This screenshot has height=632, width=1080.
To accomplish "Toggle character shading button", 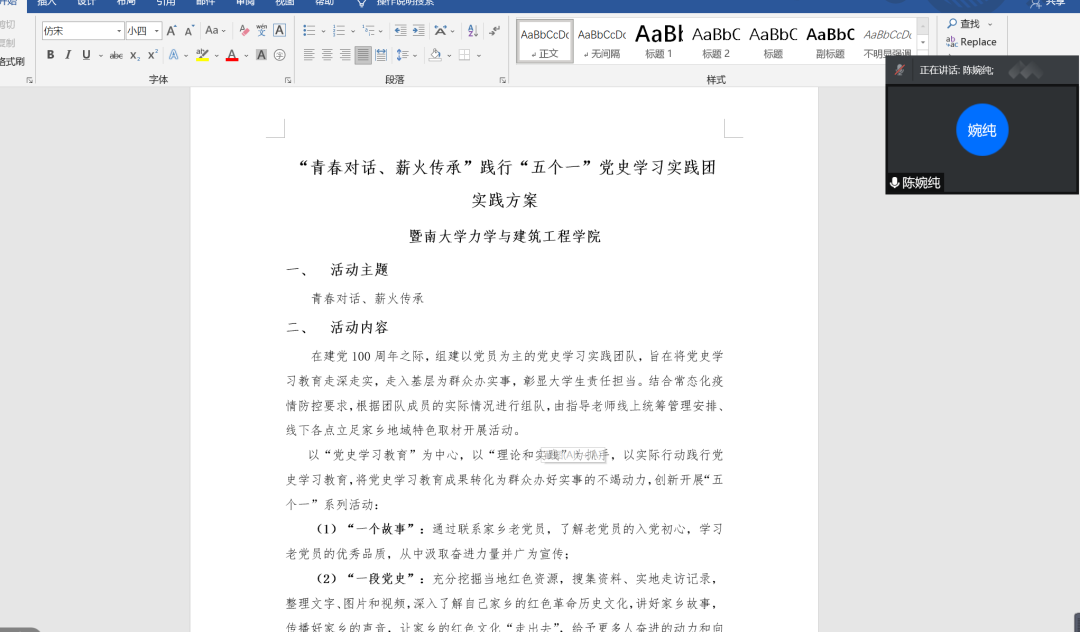I will coord(261,54).
